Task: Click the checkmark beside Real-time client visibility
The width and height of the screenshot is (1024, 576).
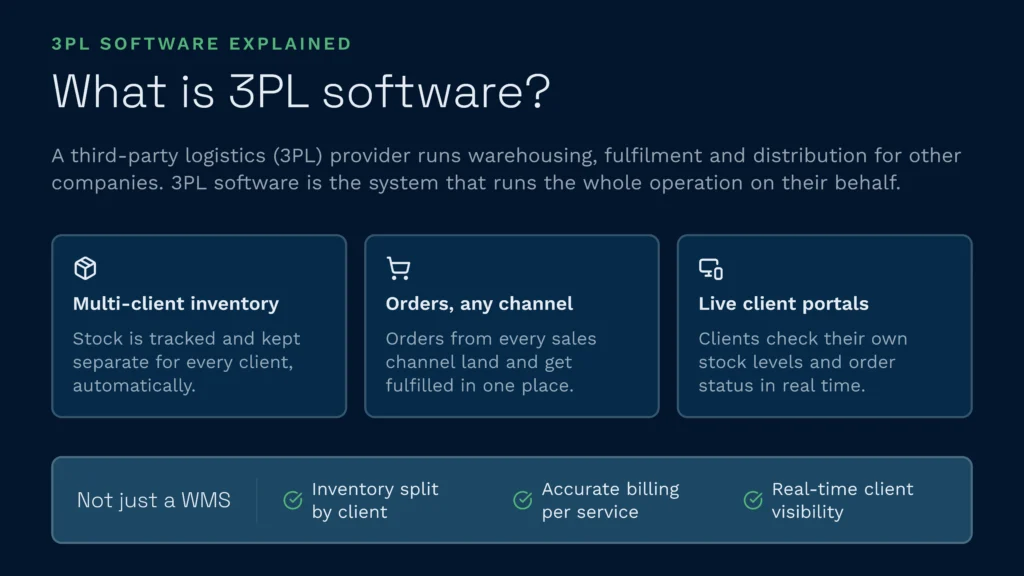Action: [x=752, y=500]
